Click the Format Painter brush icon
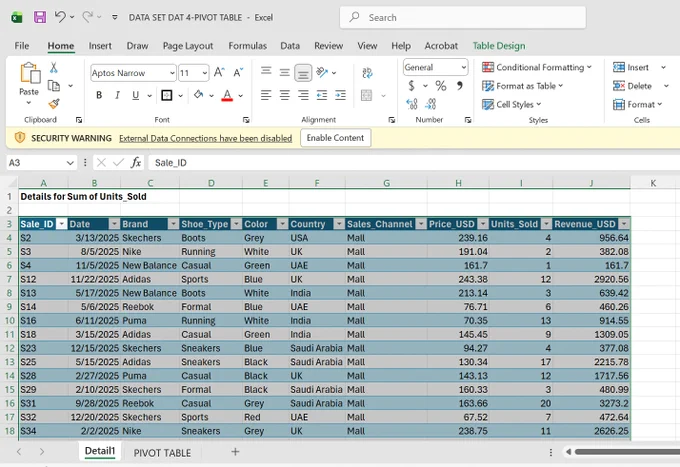This screenshot has width=680, height=467. point(54,104)
